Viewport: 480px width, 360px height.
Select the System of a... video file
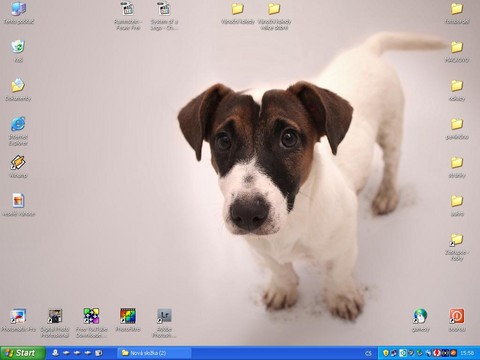click(x=164, y=9)
